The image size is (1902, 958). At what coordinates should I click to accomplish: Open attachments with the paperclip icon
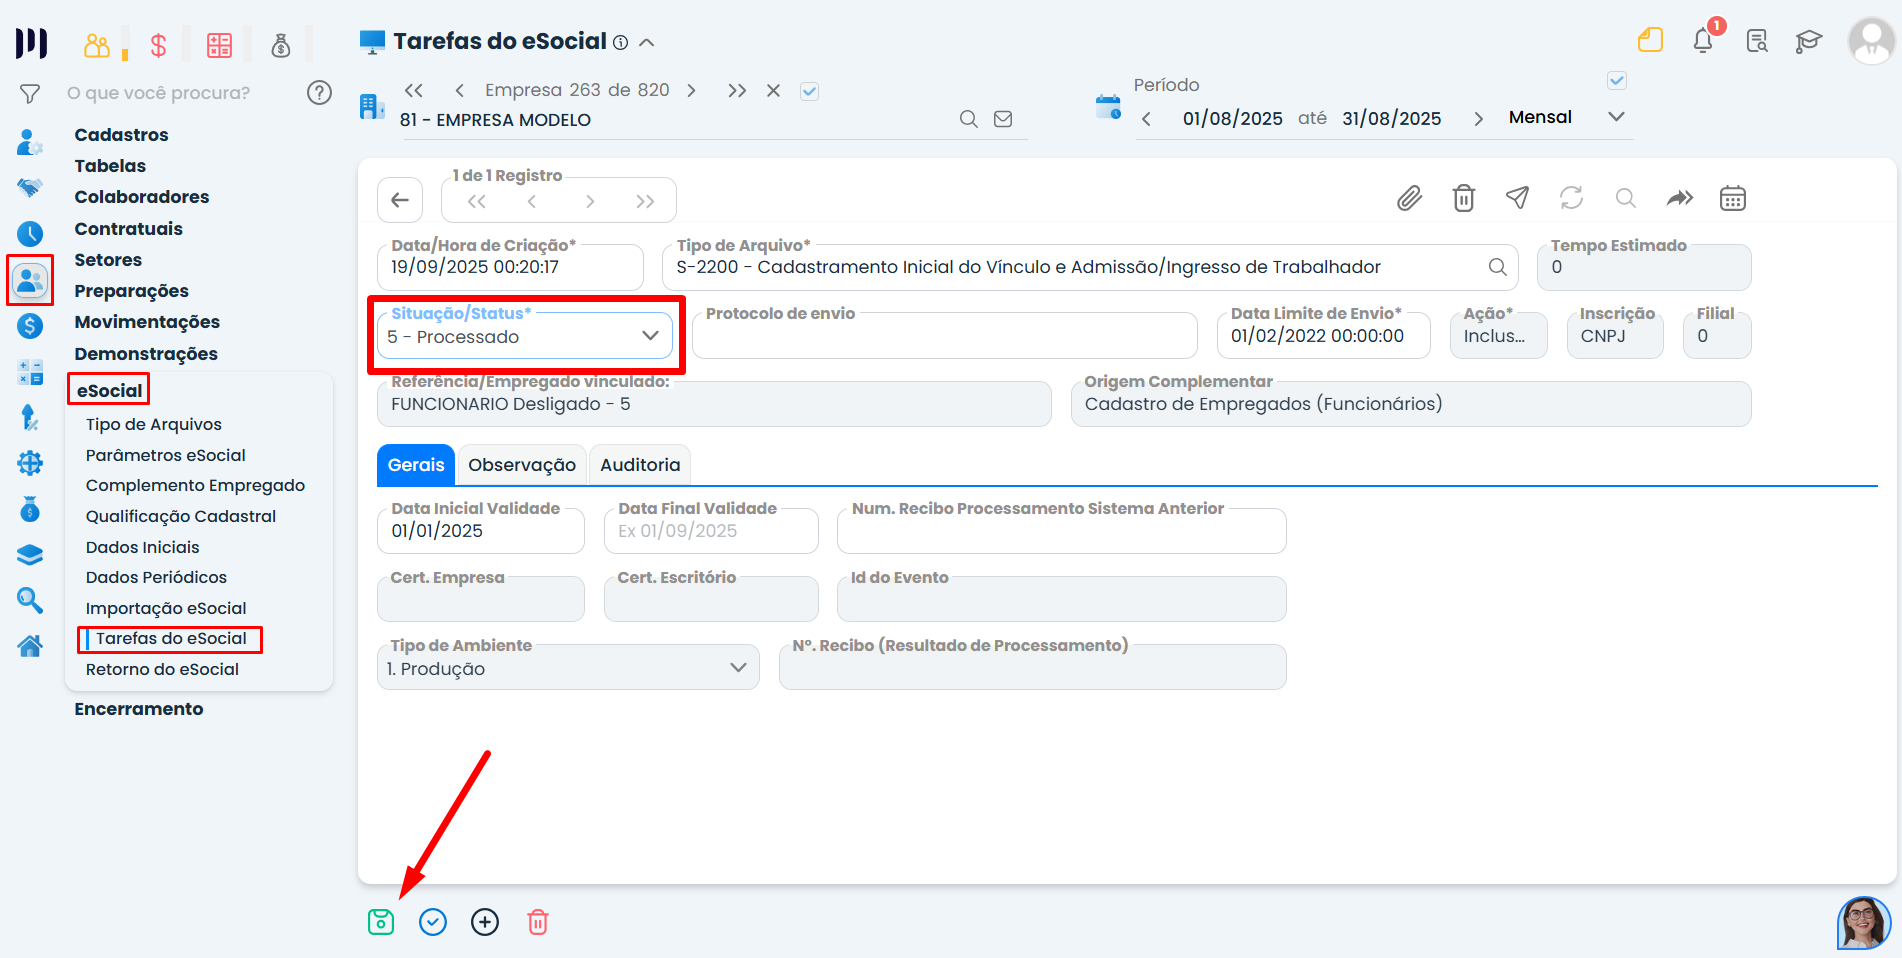[x=1410, y=198]
